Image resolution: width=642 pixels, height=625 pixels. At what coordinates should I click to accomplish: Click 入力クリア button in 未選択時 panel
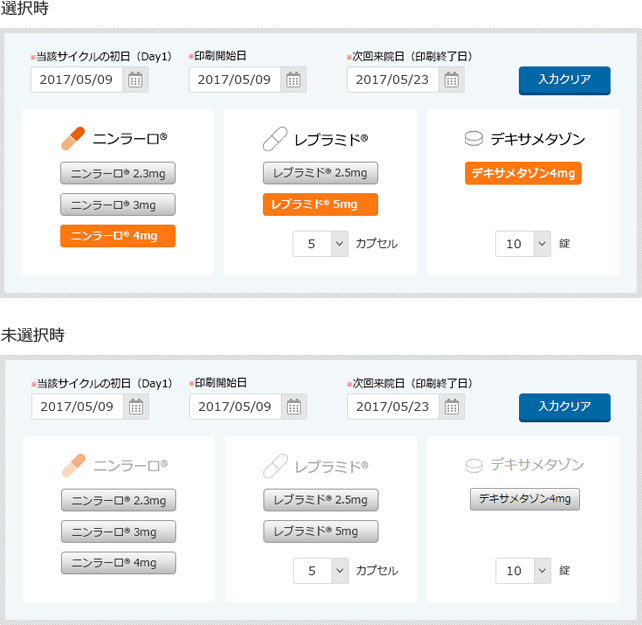tap(565, 408)
